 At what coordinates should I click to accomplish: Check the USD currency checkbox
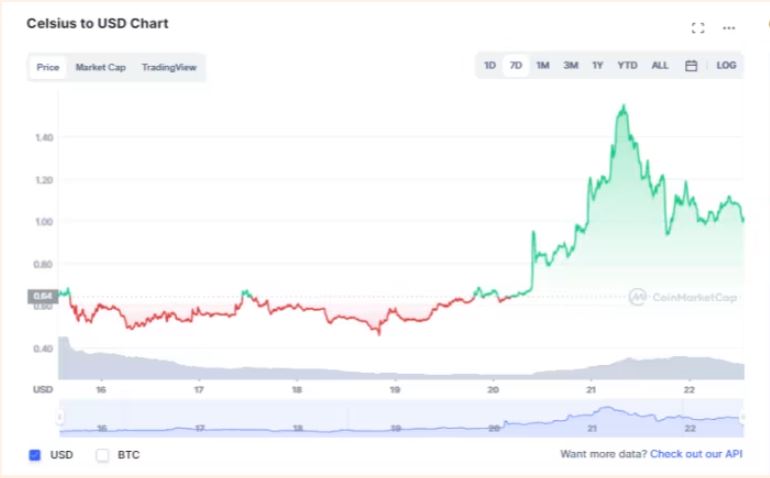[x=35, y=455]
